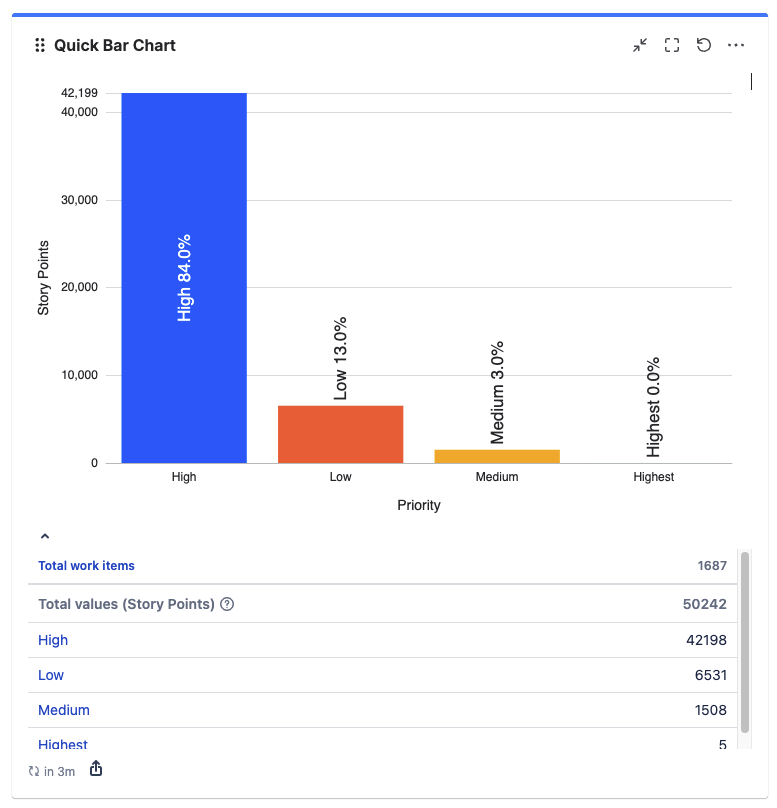Screen dimensions: 777x808
Task: Click the refresh countdown showing in 3m
Action: click(x=50, y=771)
